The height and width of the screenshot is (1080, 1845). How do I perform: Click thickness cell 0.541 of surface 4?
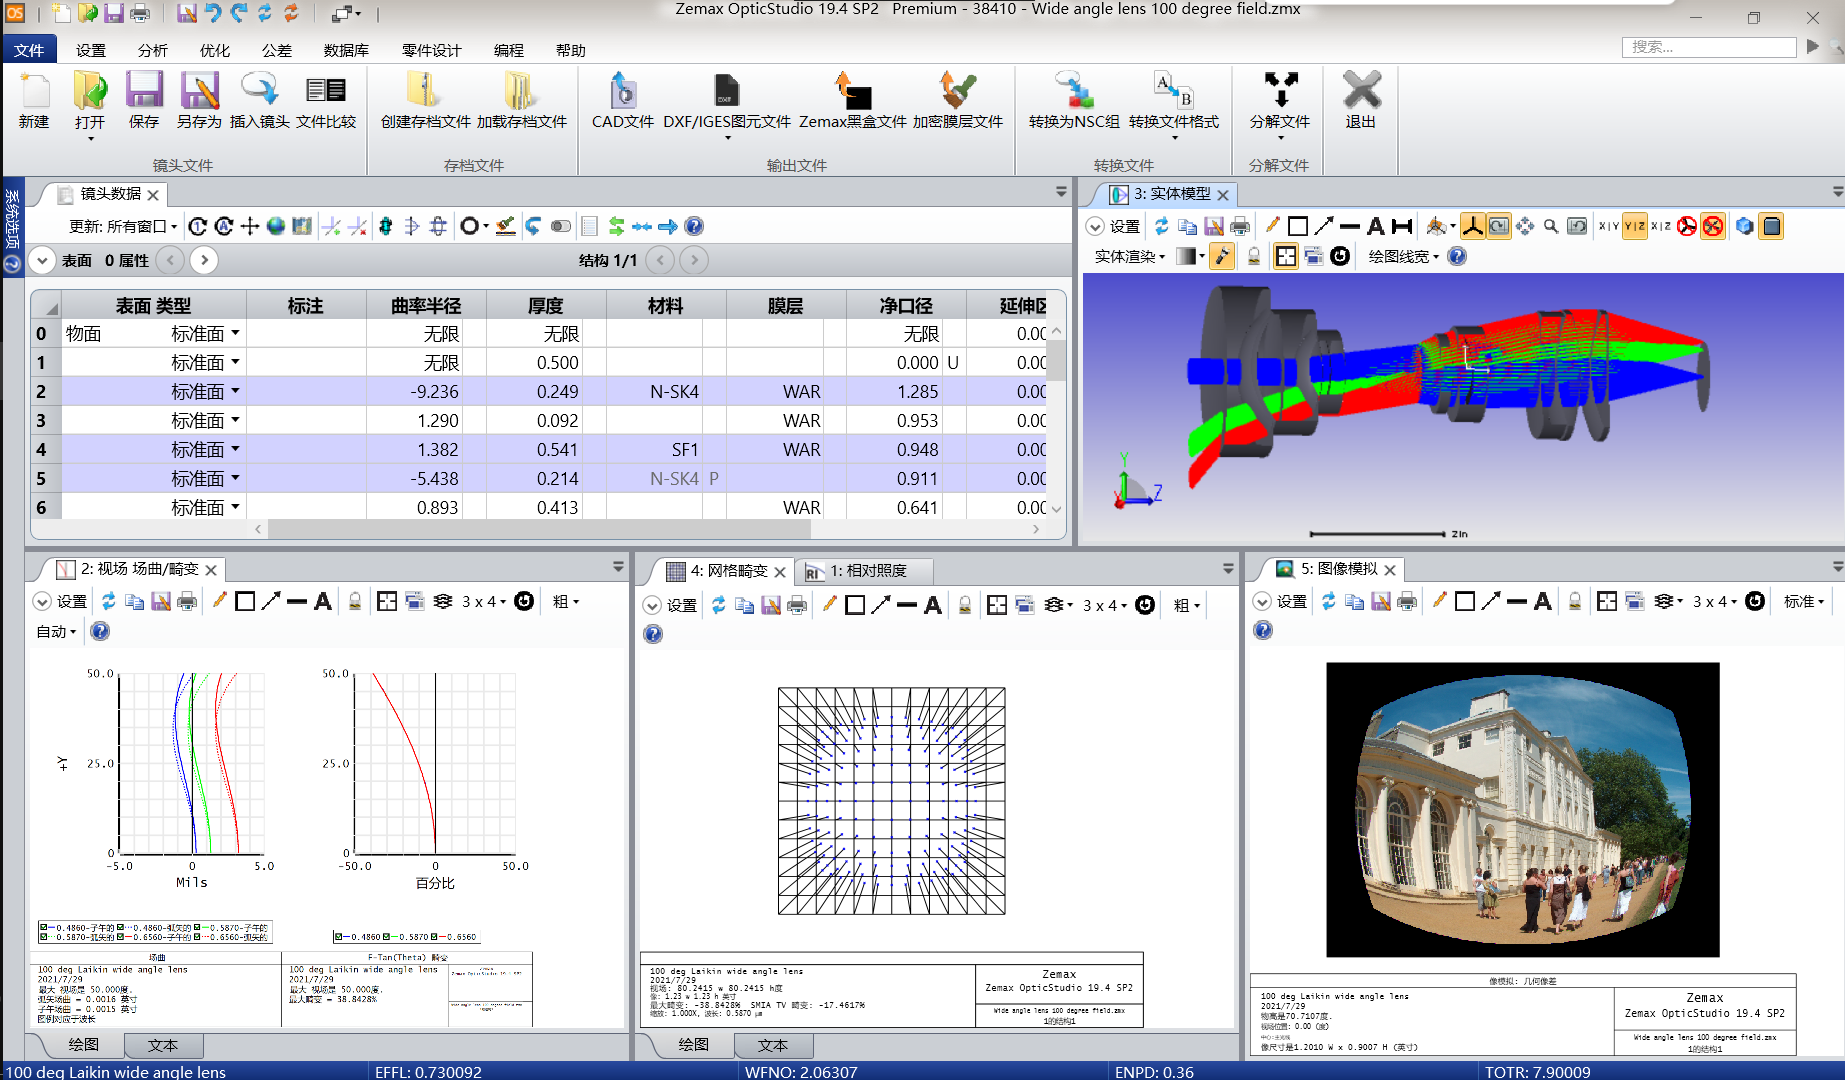tap(545, 449)
